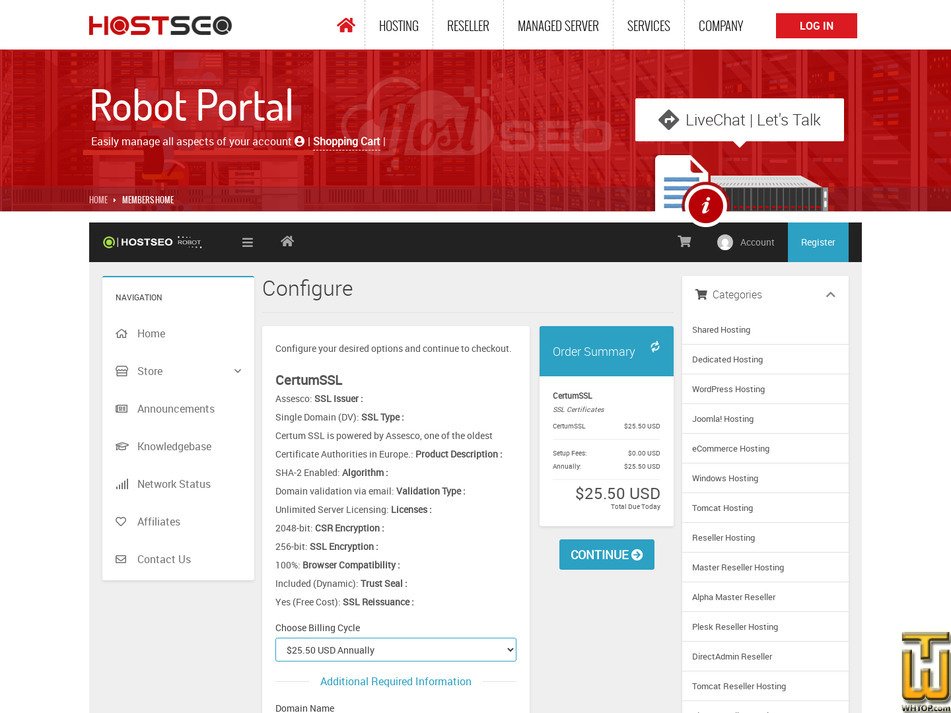
Task: Open the HOSTING menu
Action: [x=399, y=25]
